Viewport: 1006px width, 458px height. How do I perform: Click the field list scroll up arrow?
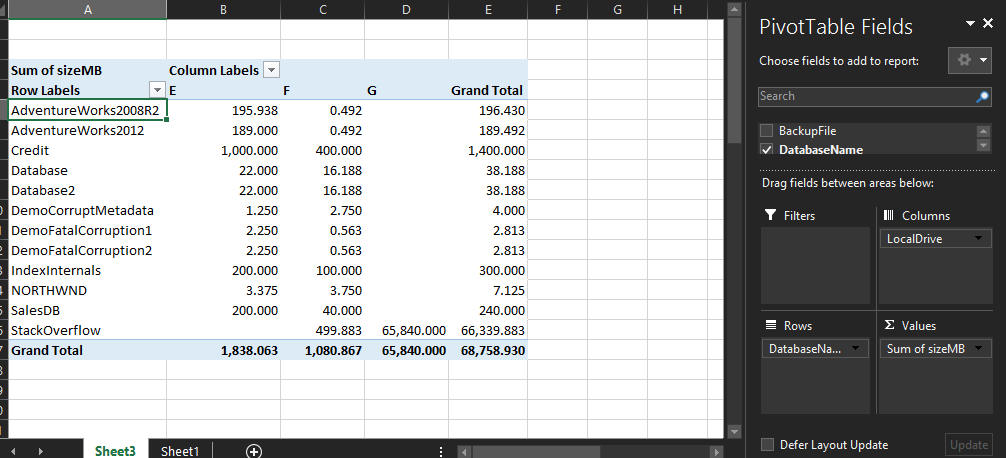[982, 131]
